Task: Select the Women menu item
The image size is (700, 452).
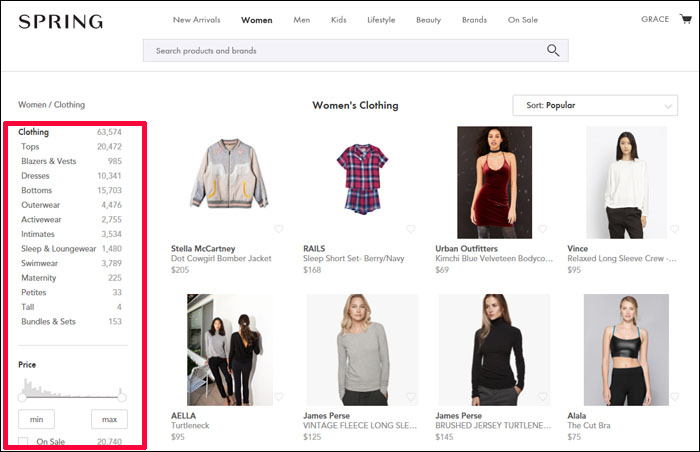Action: coord(257,20)
